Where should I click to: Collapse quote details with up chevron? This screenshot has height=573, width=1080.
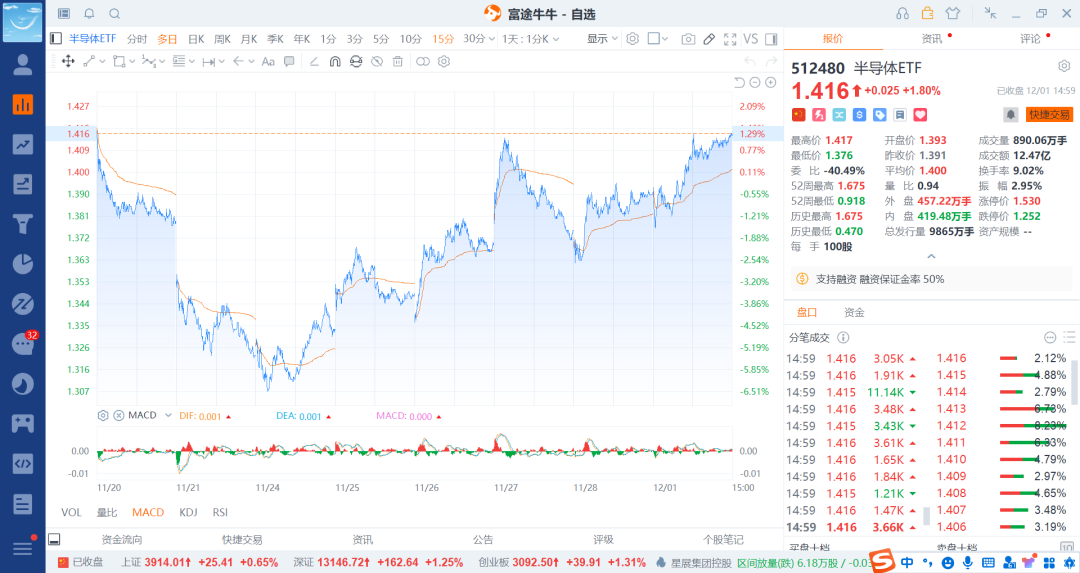point(931,256)
